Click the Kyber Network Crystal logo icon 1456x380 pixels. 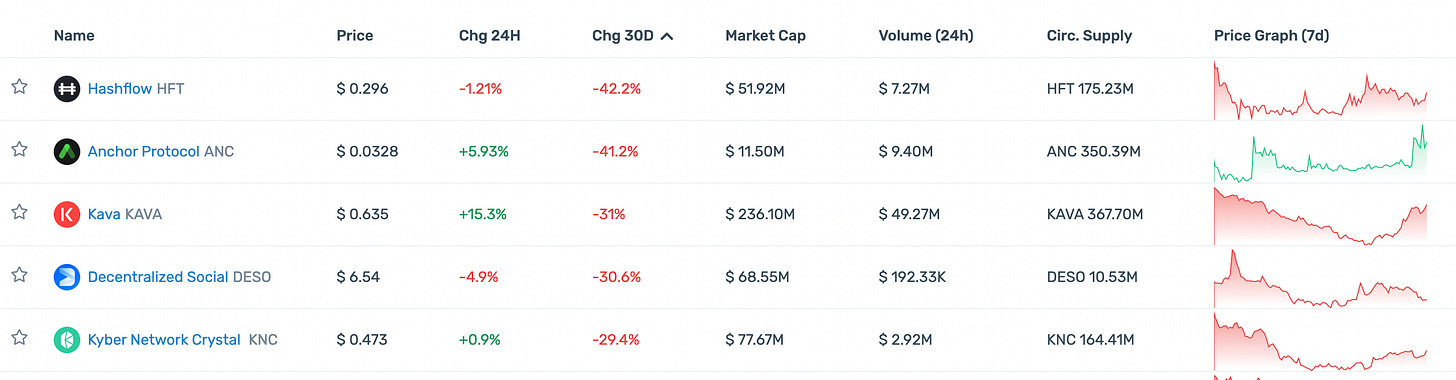tap(66, 340)
